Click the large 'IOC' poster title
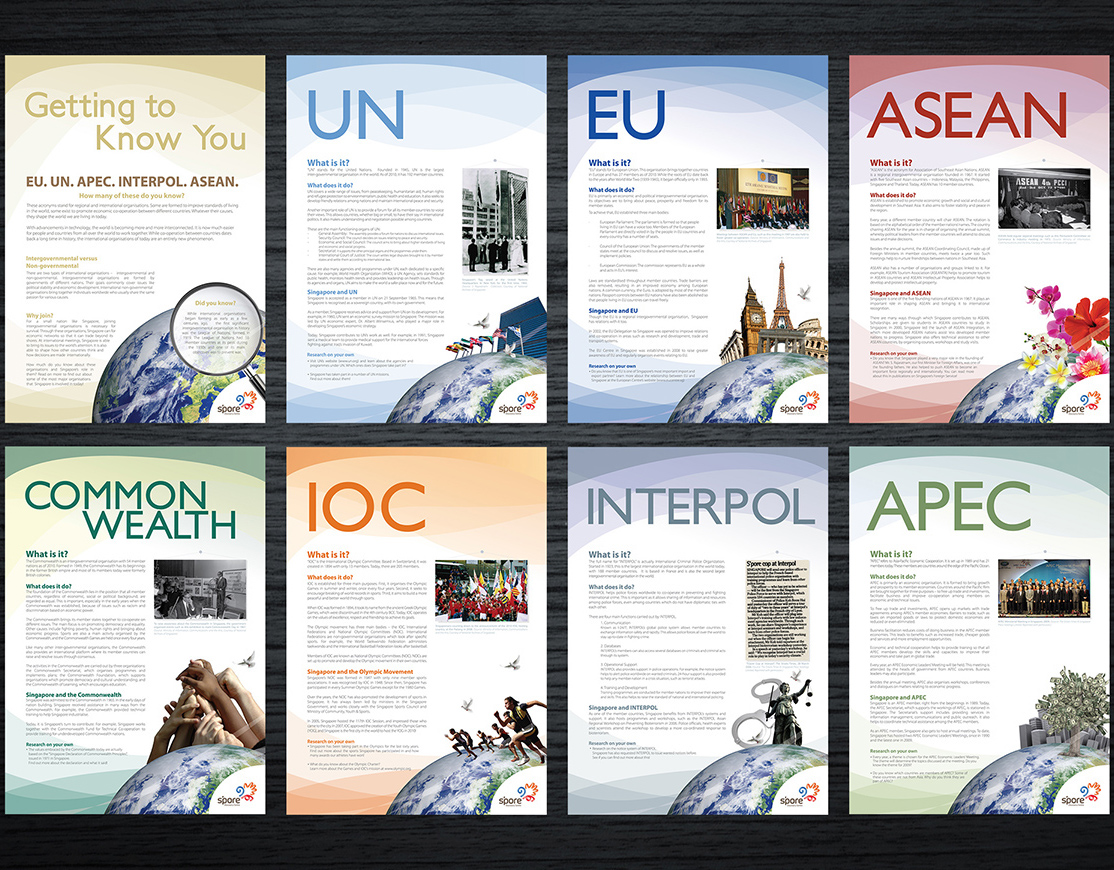 point(366,506)
